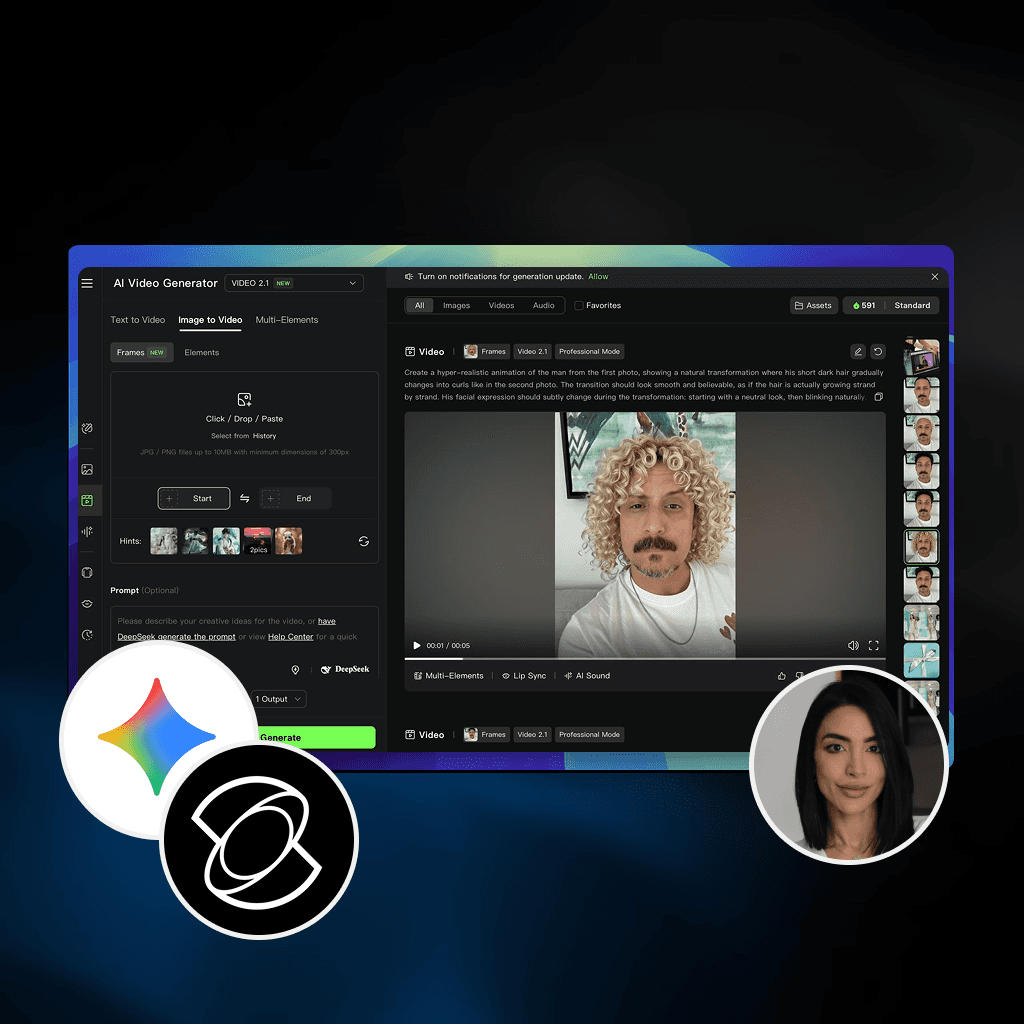Image resolution: width=1024 pixels, height=1024 pixels.
Task: Open the swirl-shaped icon in left sidebar
Action: 87,428
